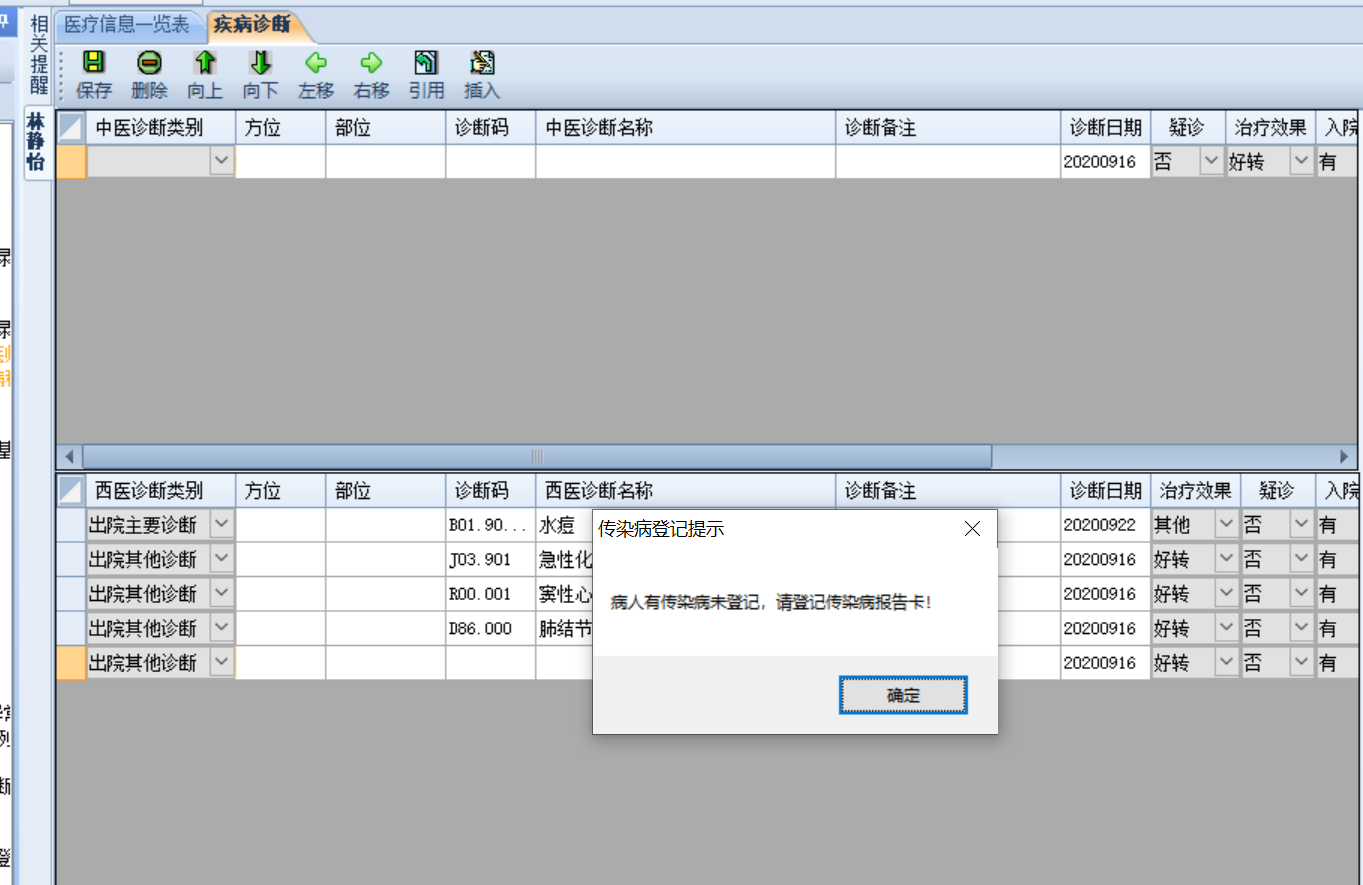Open the 出院其他诊断 dropdown in the J03.901 row
Image resolution: width=1363 pixels, height=885 pixels.
coord(221,559)
